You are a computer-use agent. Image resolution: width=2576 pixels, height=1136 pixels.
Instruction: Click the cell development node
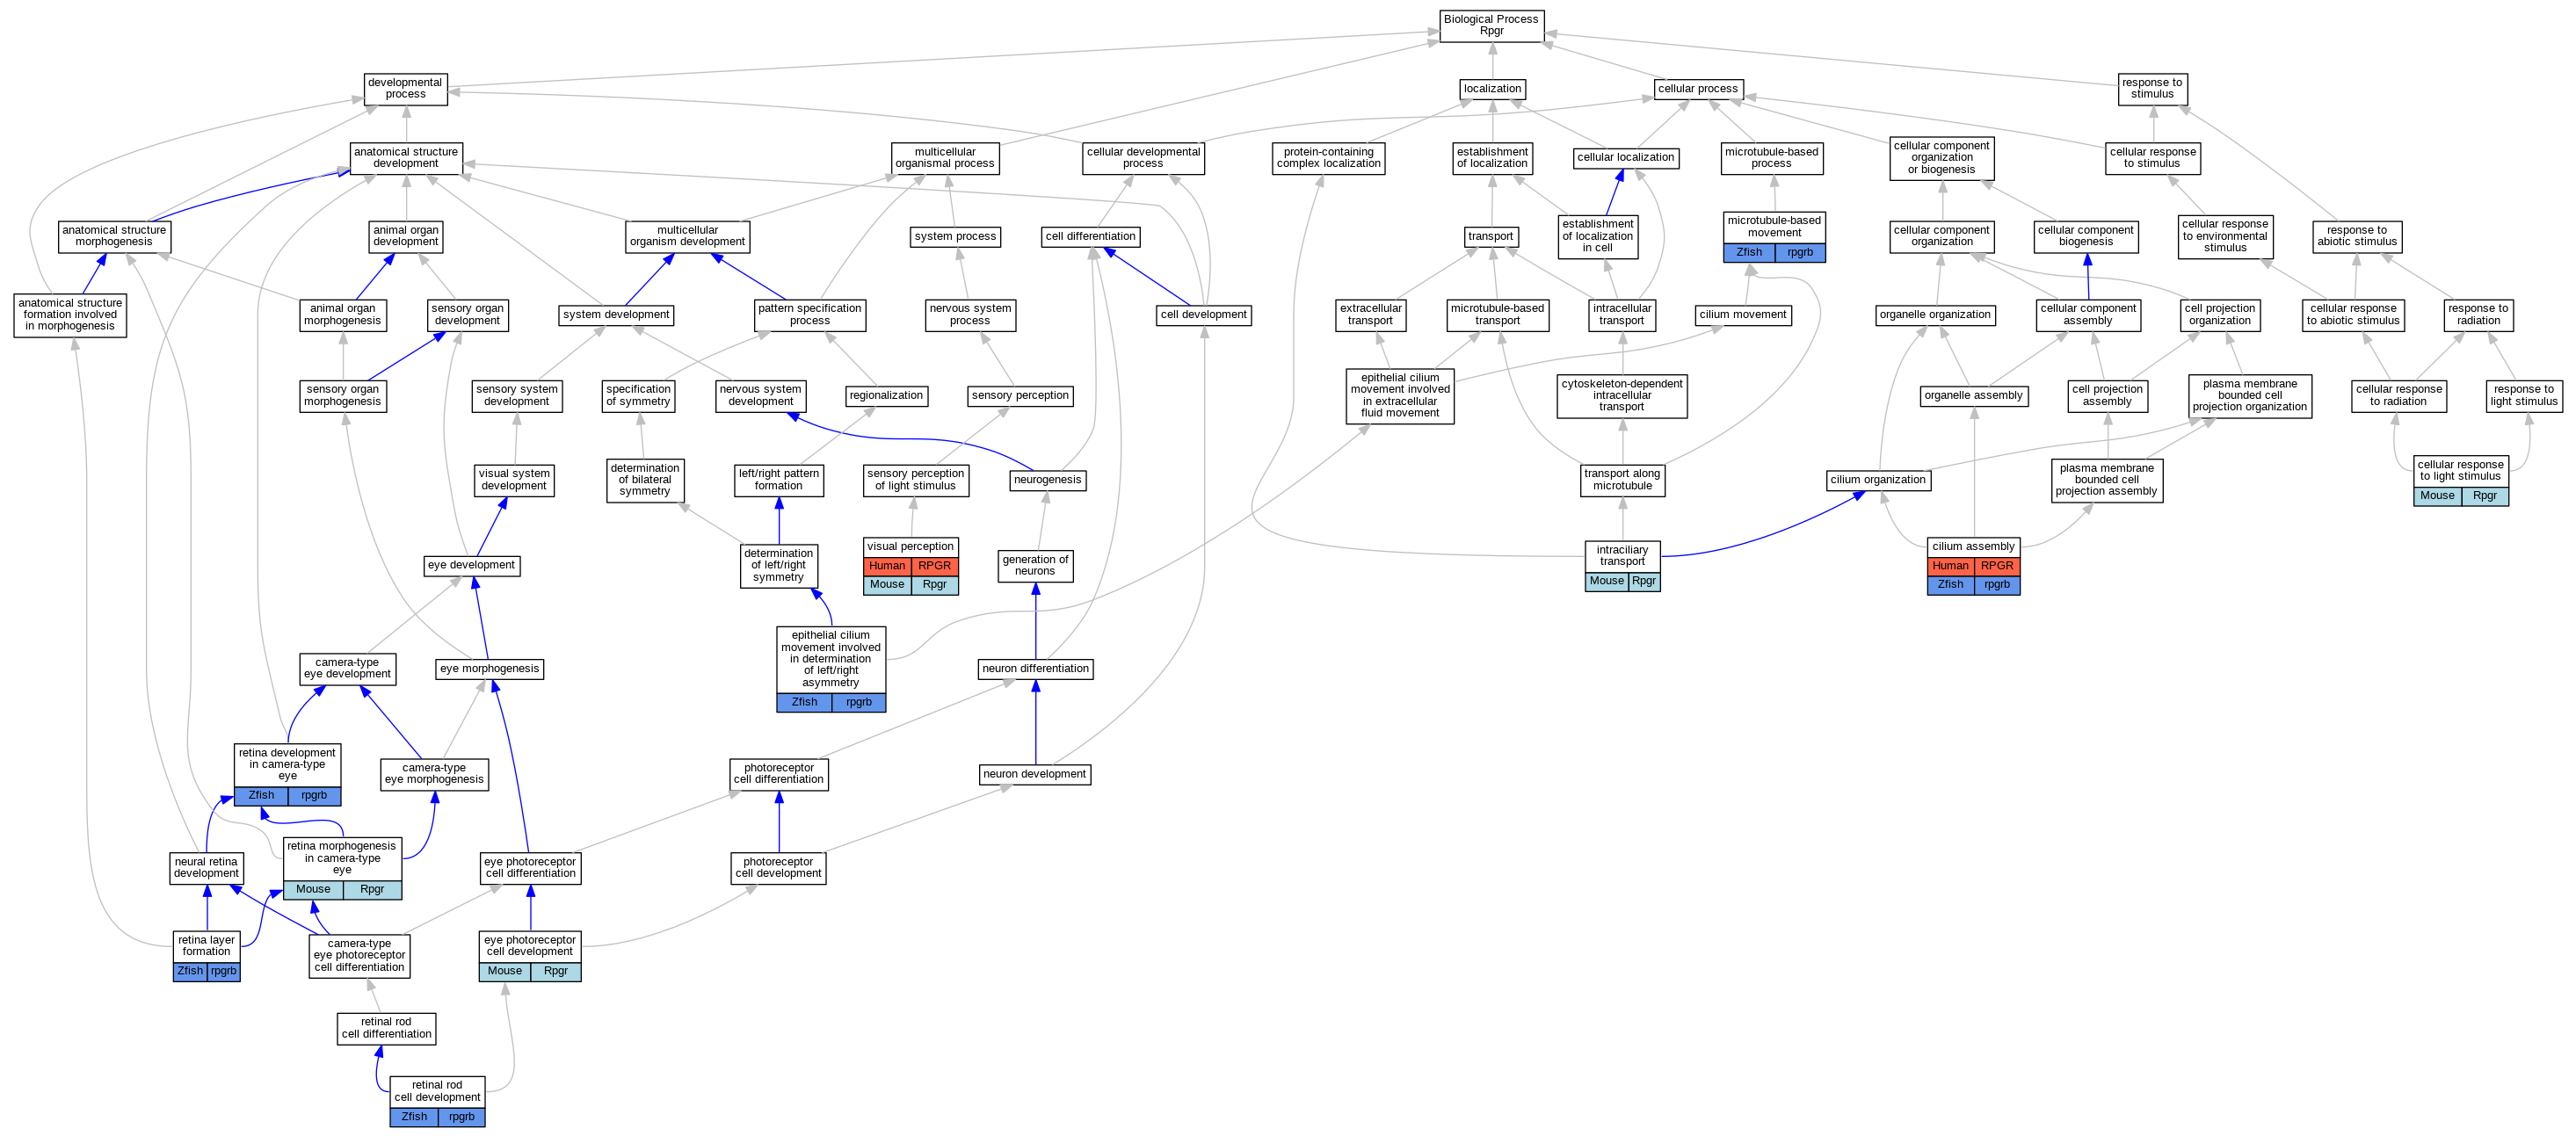(x=1204, y=315)
